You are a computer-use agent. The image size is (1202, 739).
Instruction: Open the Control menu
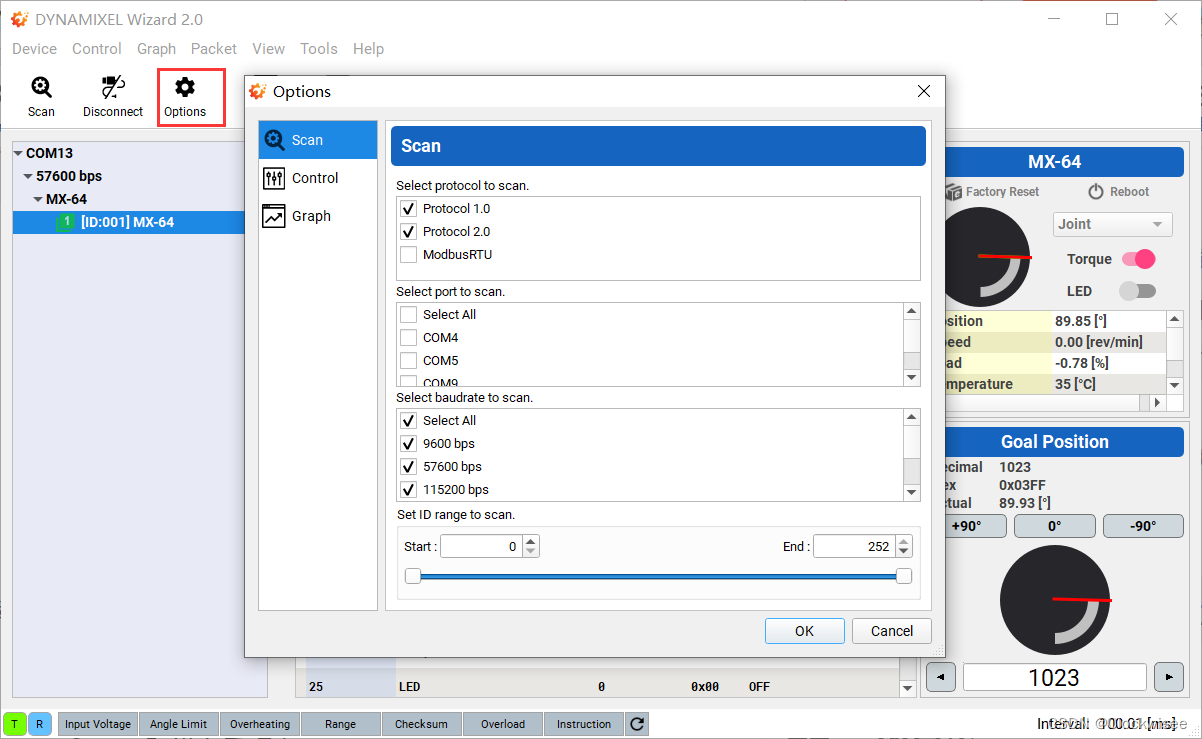pos(97,49)
